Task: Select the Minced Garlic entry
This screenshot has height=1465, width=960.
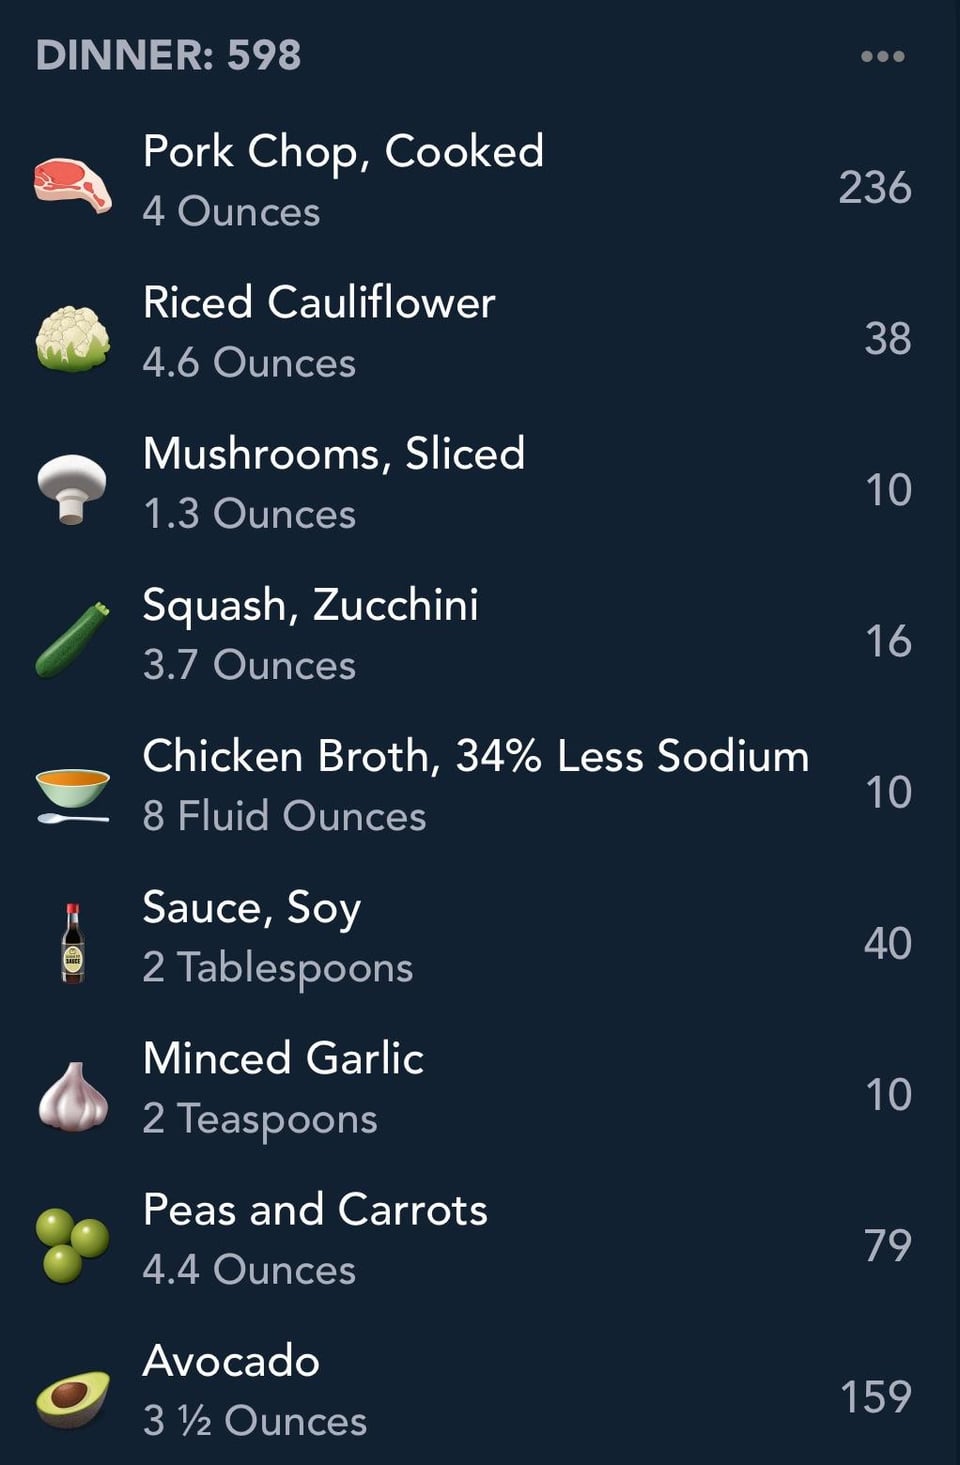Action: [x=283, y=1059]
